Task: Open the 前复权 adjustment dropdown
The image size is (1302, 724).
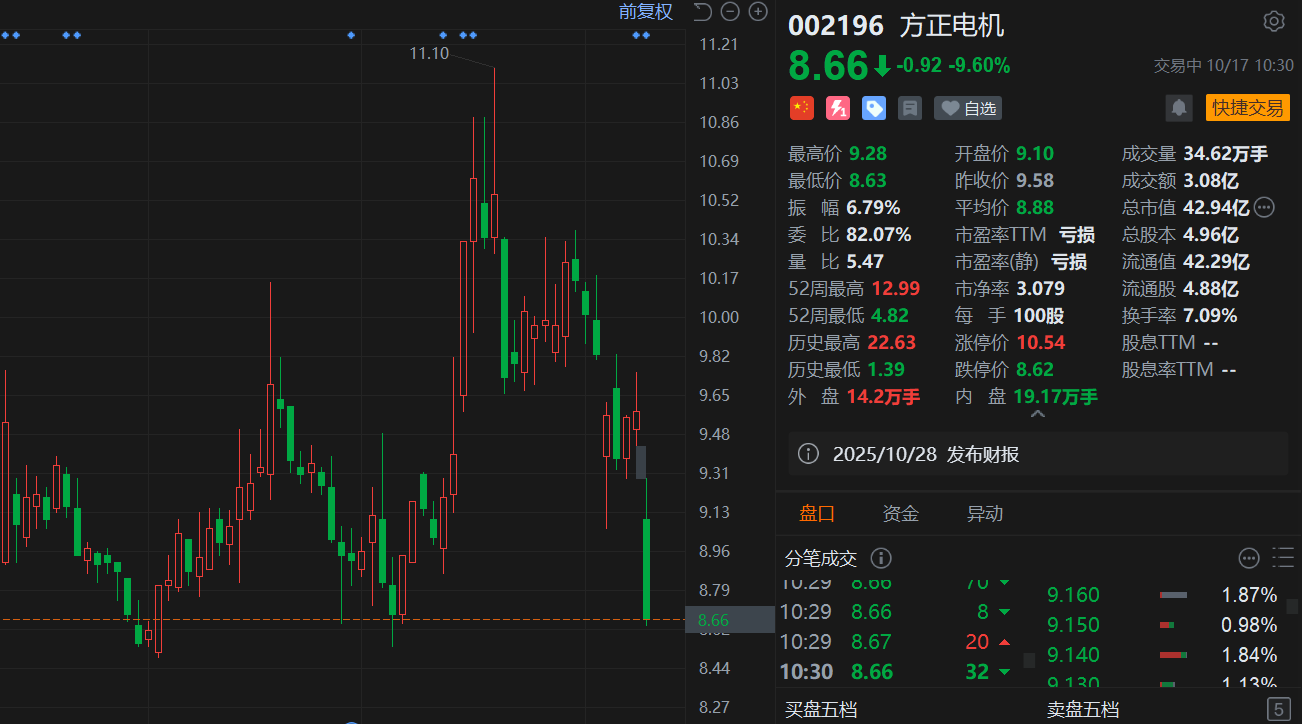Action: coord(645,12)
